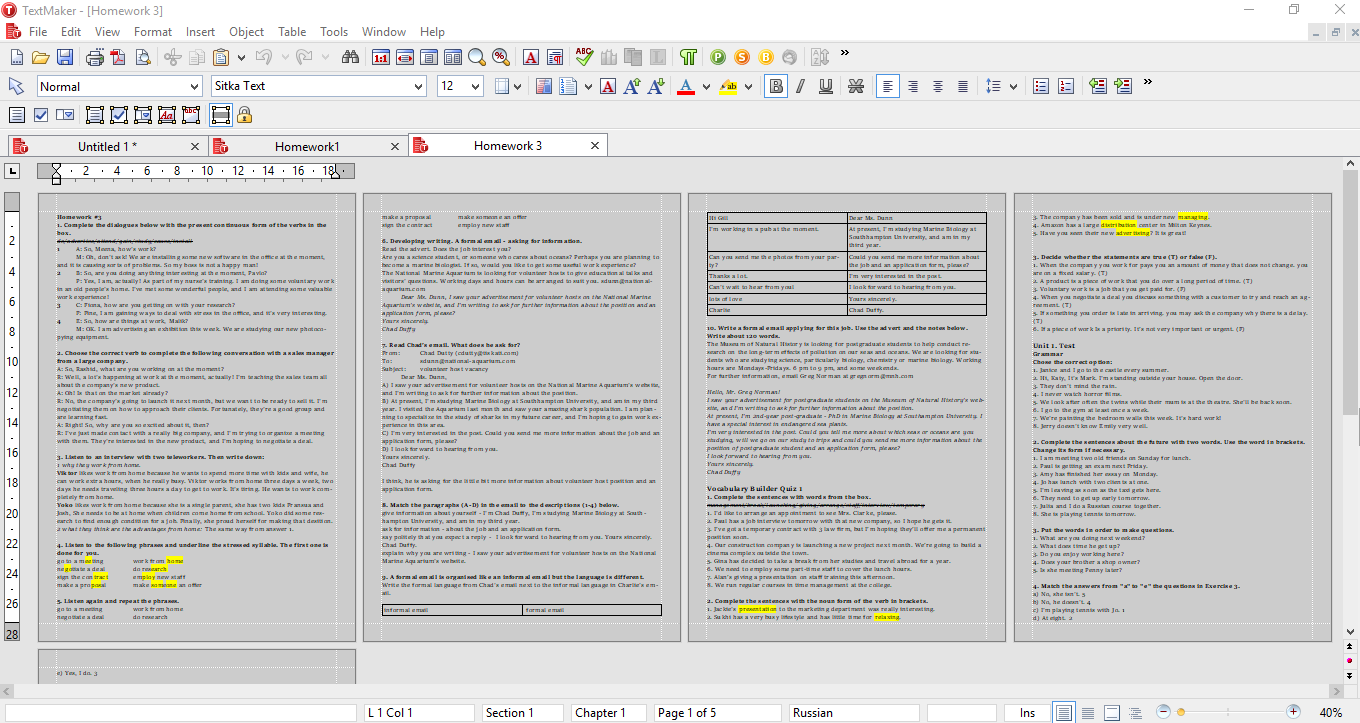Click the increase indent icon
The height and width of the screenshot is (723, 1360).
point(1122,87)
